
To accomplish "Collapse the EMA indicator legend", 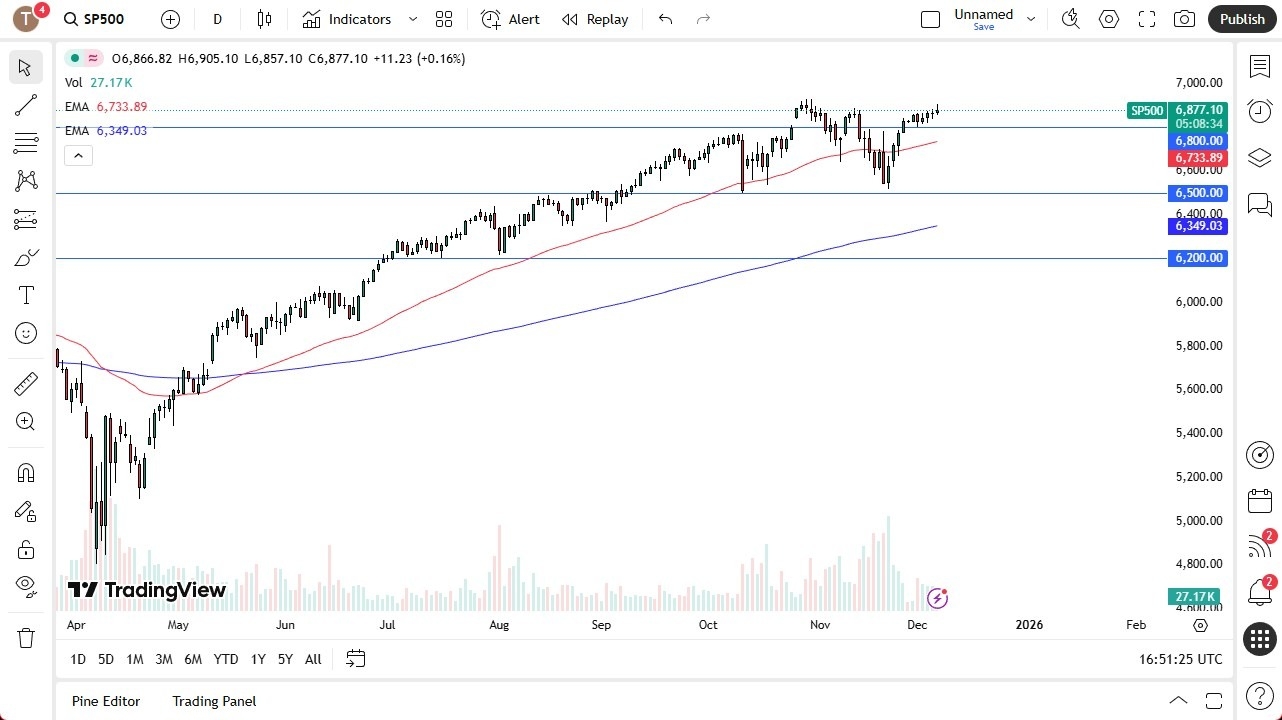I will (x=78, y=155).
